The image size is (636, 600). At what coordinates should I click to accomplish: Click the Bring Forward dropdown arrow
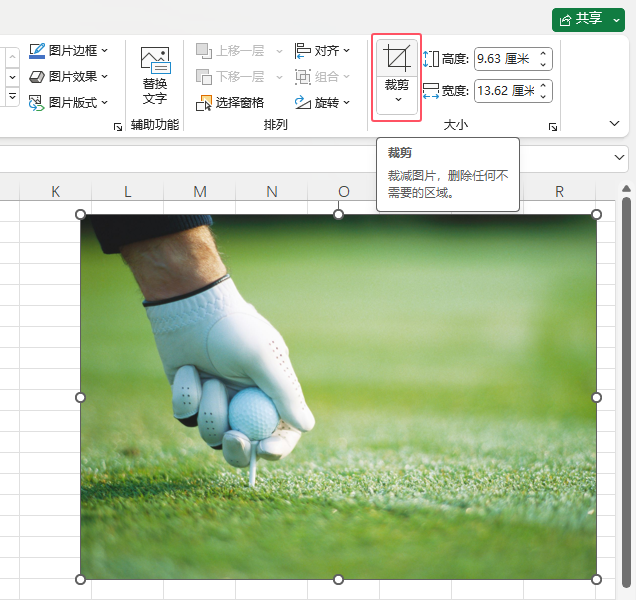(279, 51)
